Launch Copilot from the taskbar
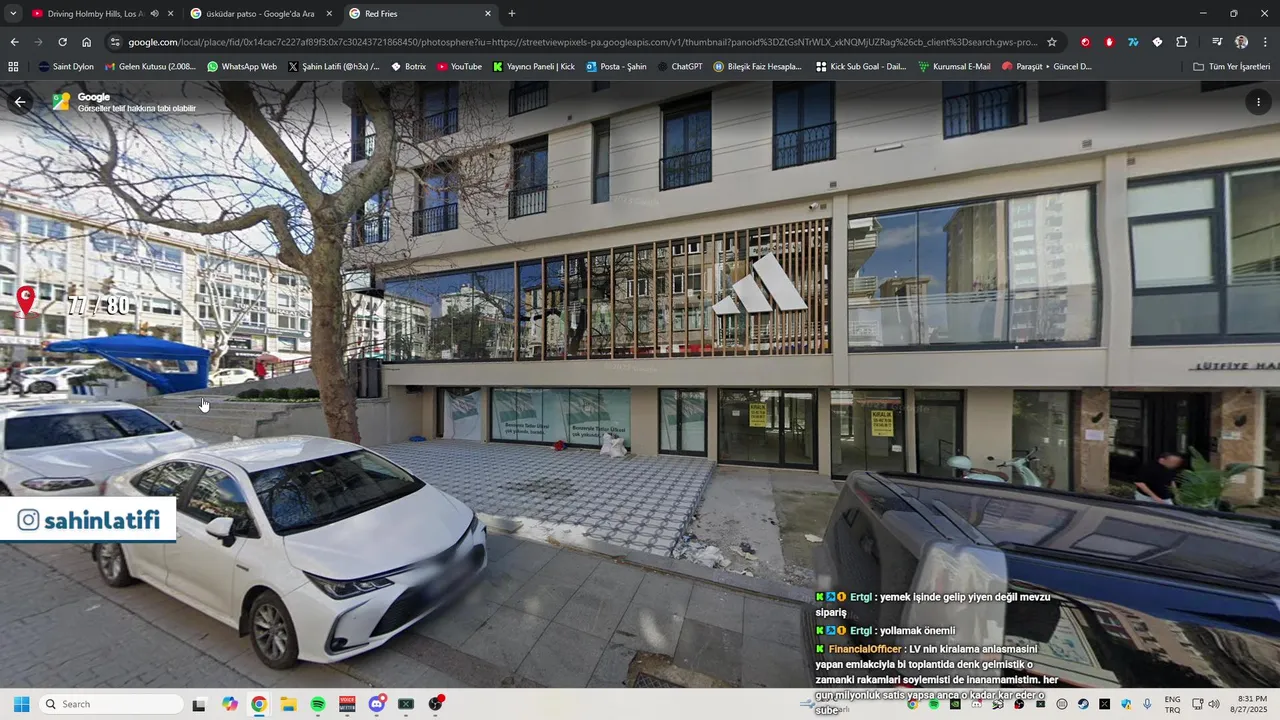This screenshot has width=1280, height=720. (x=230, y=704)
